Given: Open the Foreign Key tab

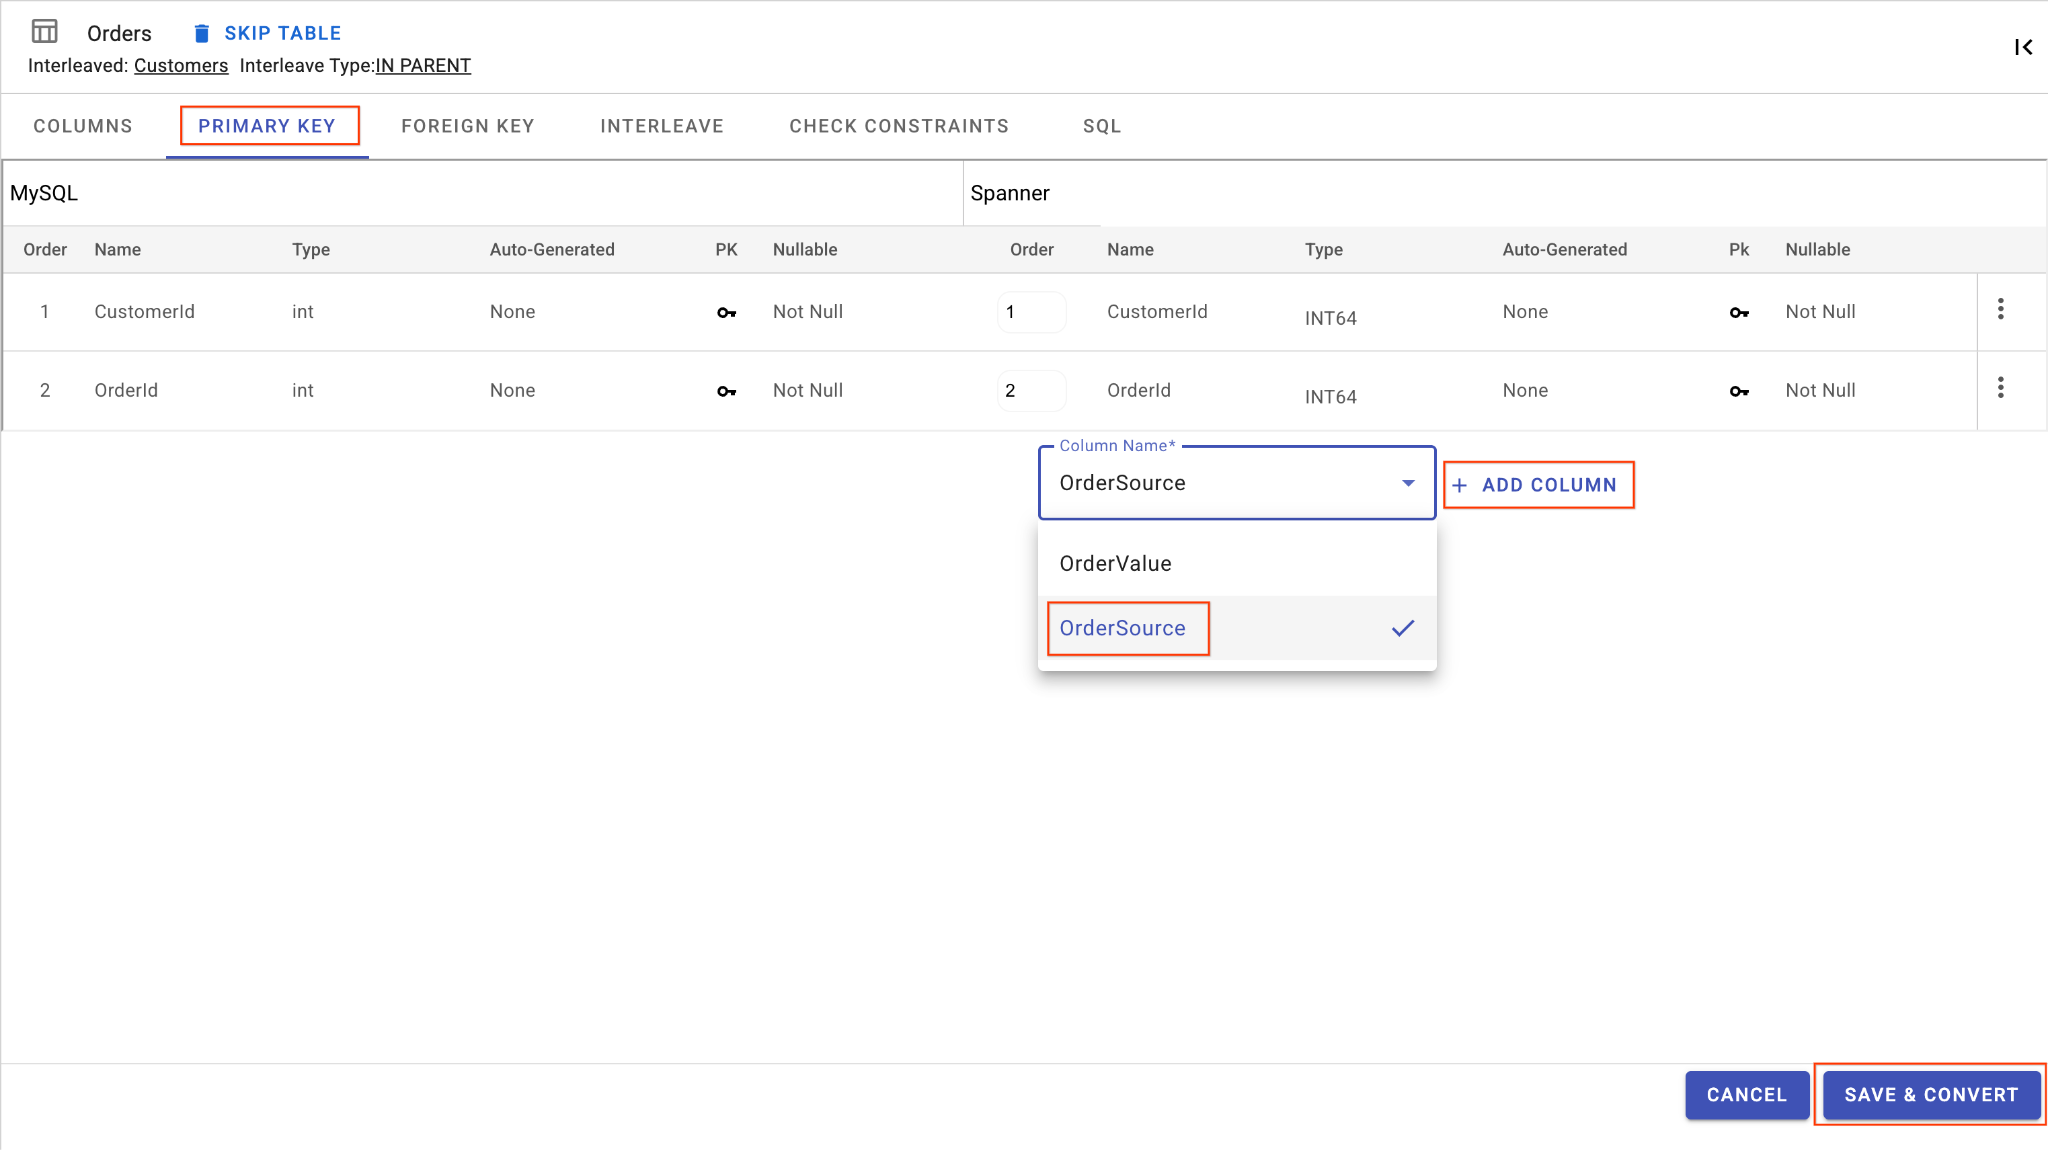Looking at the screenshot, I should coord(468,126).
